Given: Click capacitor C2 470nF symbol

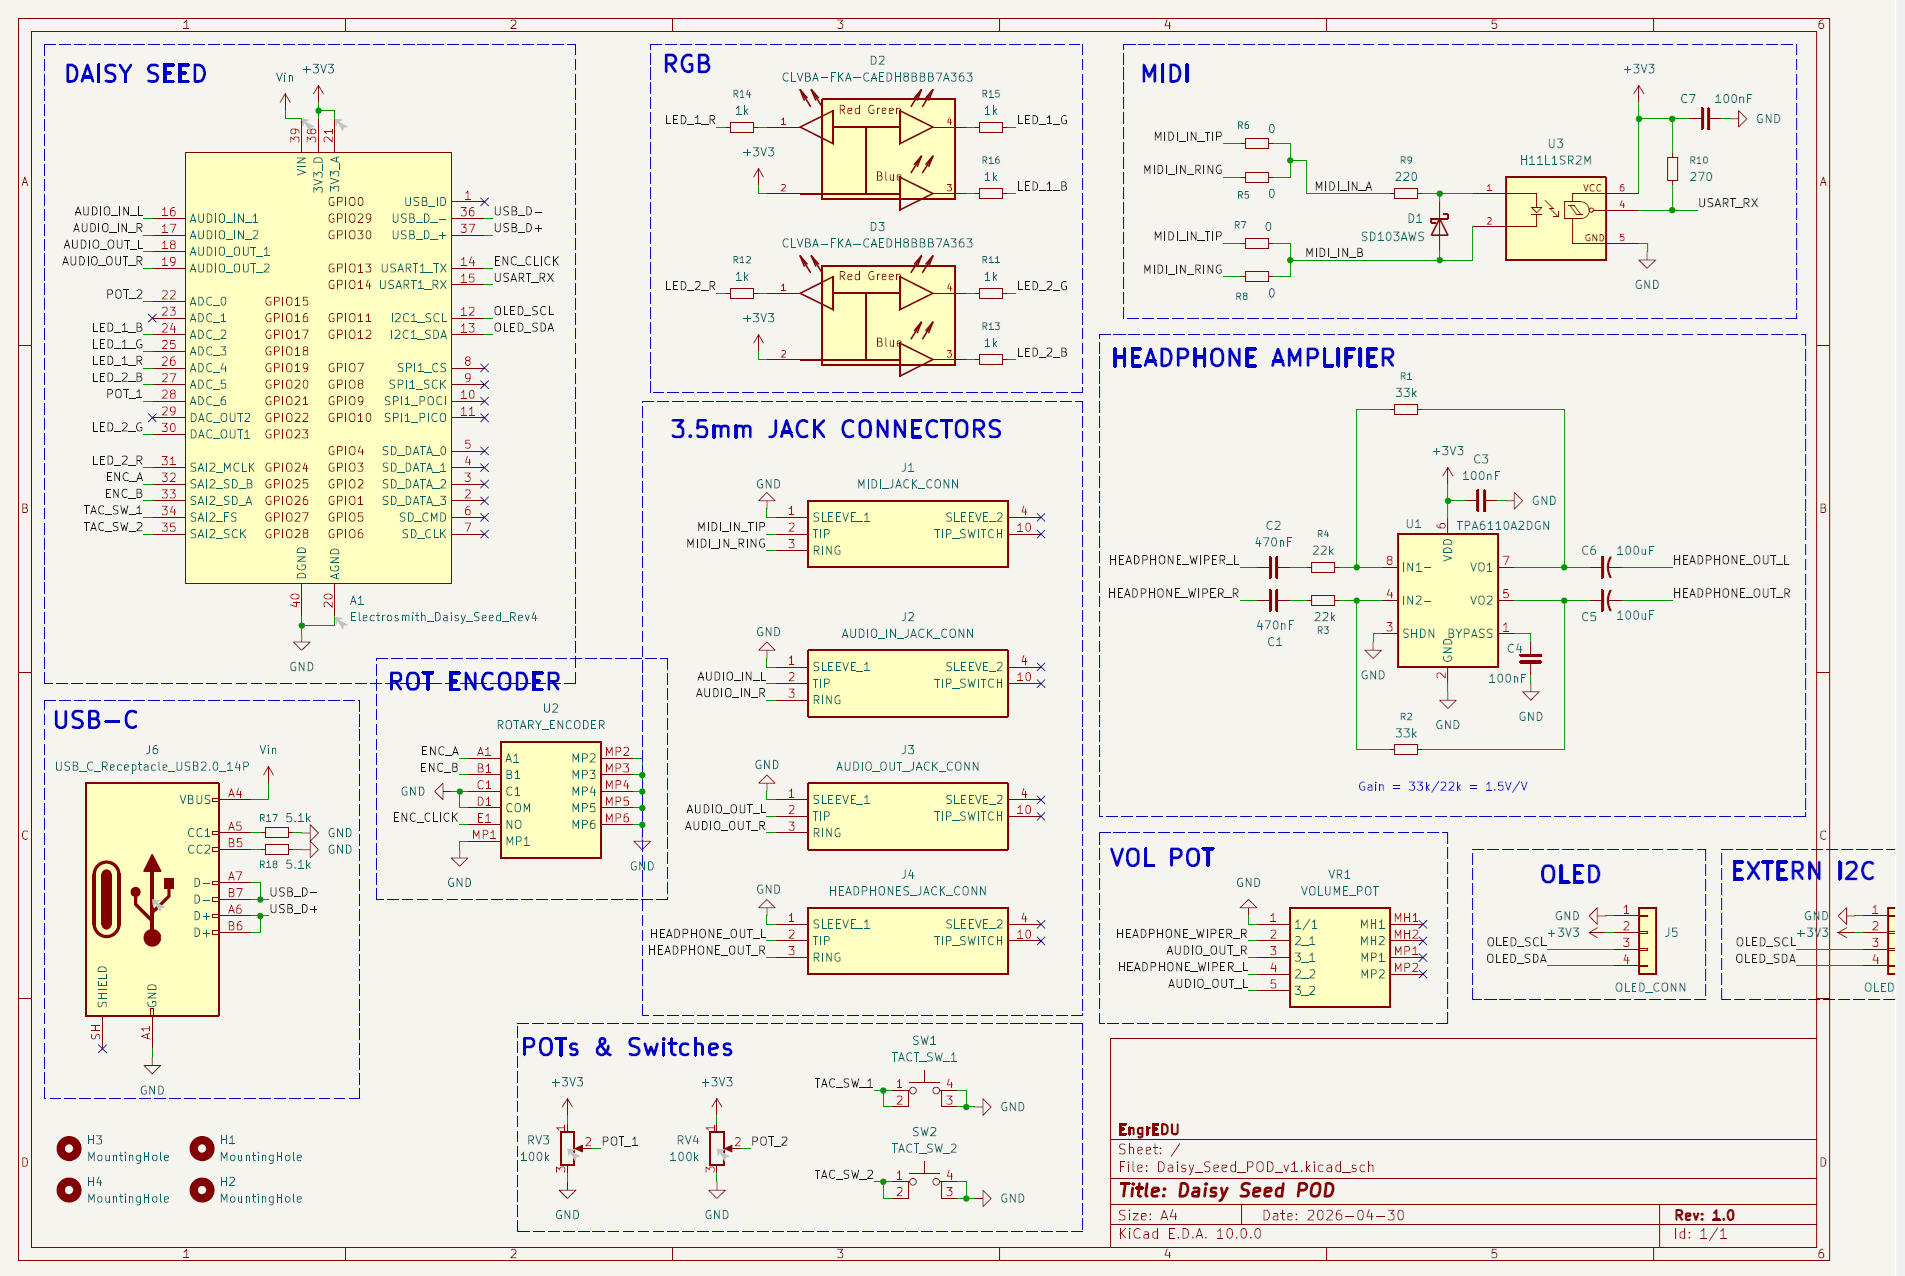Looking at the screenshot, I should point(1273,567).
